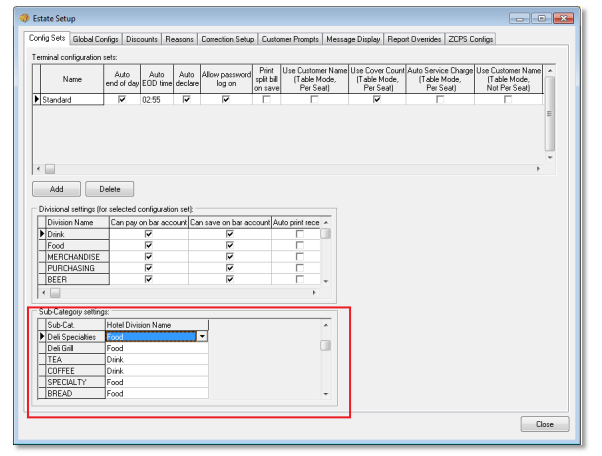Disable Auto declare checkbox for Standard
The image size is (602, 456).
point(186,100)
